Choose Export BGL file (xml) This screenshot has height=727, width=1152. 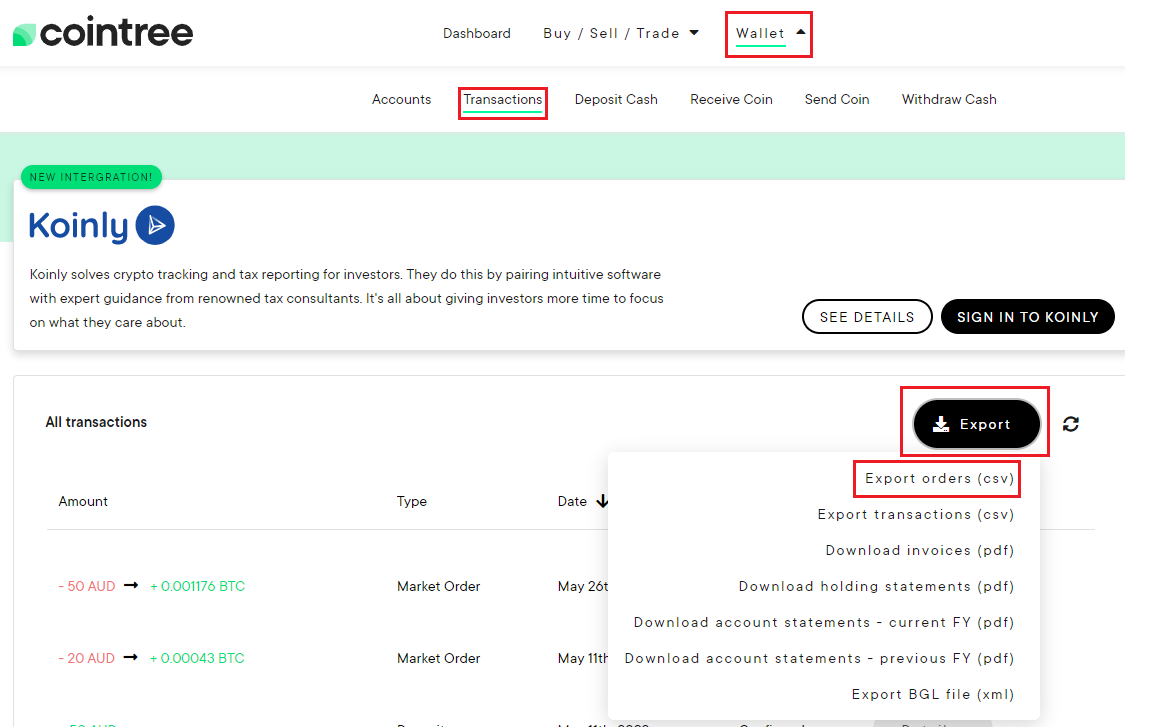(x=932, y=694)
